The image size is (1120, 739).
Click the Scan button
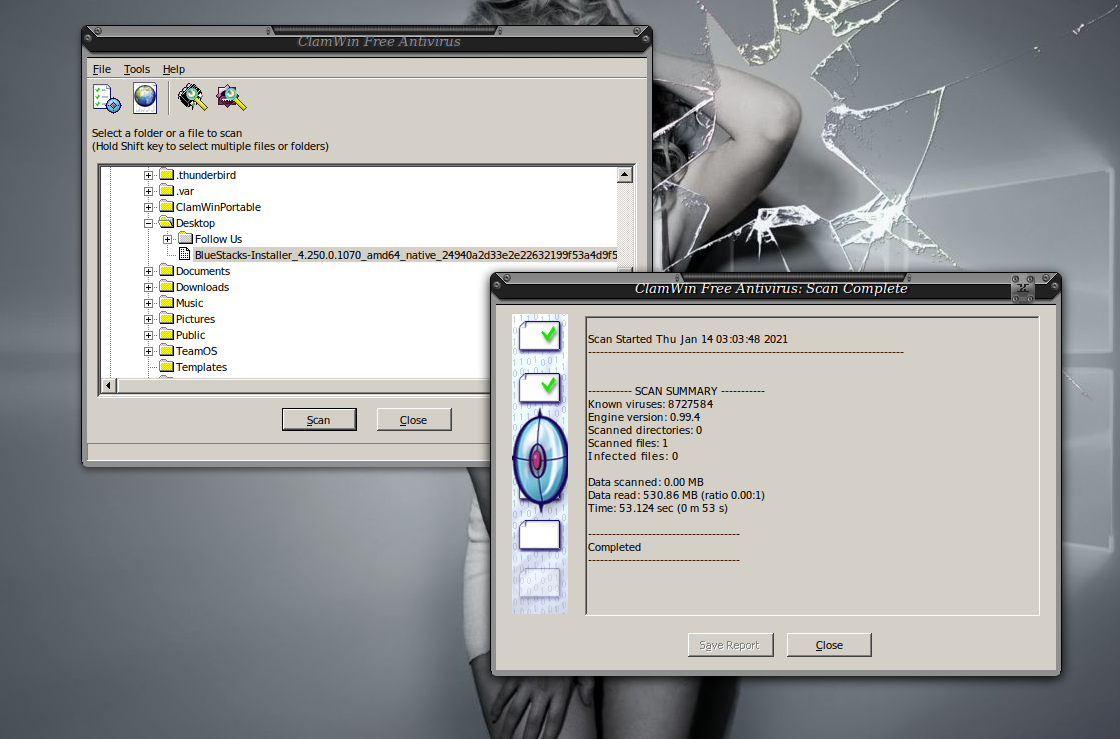(x=319, y=420)
